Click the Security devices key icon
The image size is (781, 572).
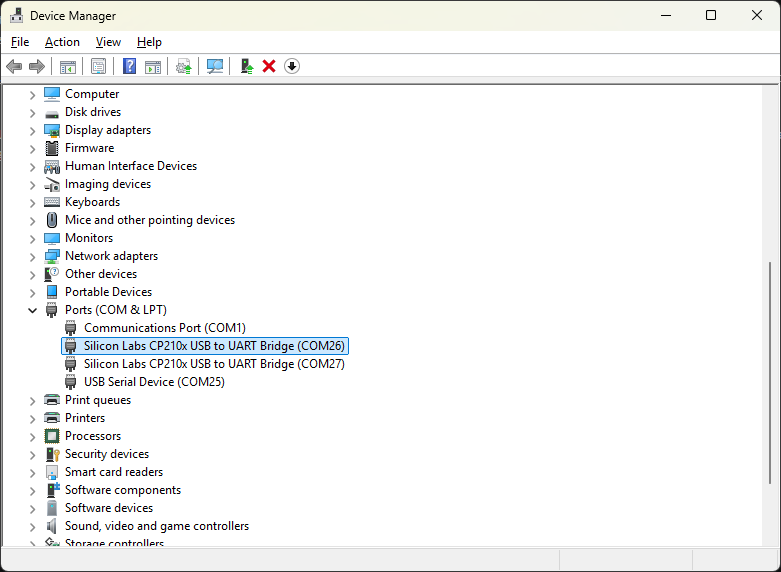[52, 454]
